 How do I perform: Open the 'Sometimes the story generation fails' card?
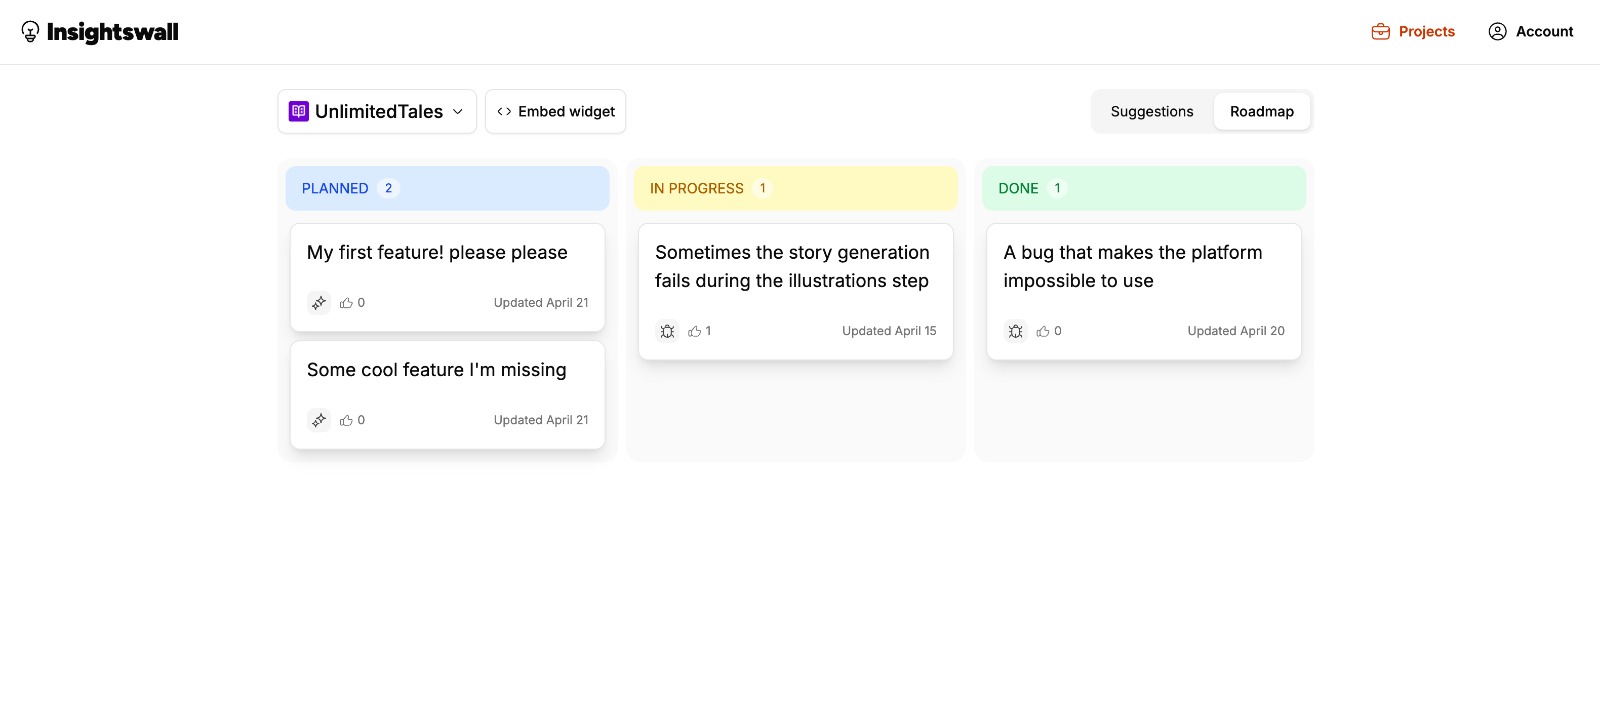791,267
